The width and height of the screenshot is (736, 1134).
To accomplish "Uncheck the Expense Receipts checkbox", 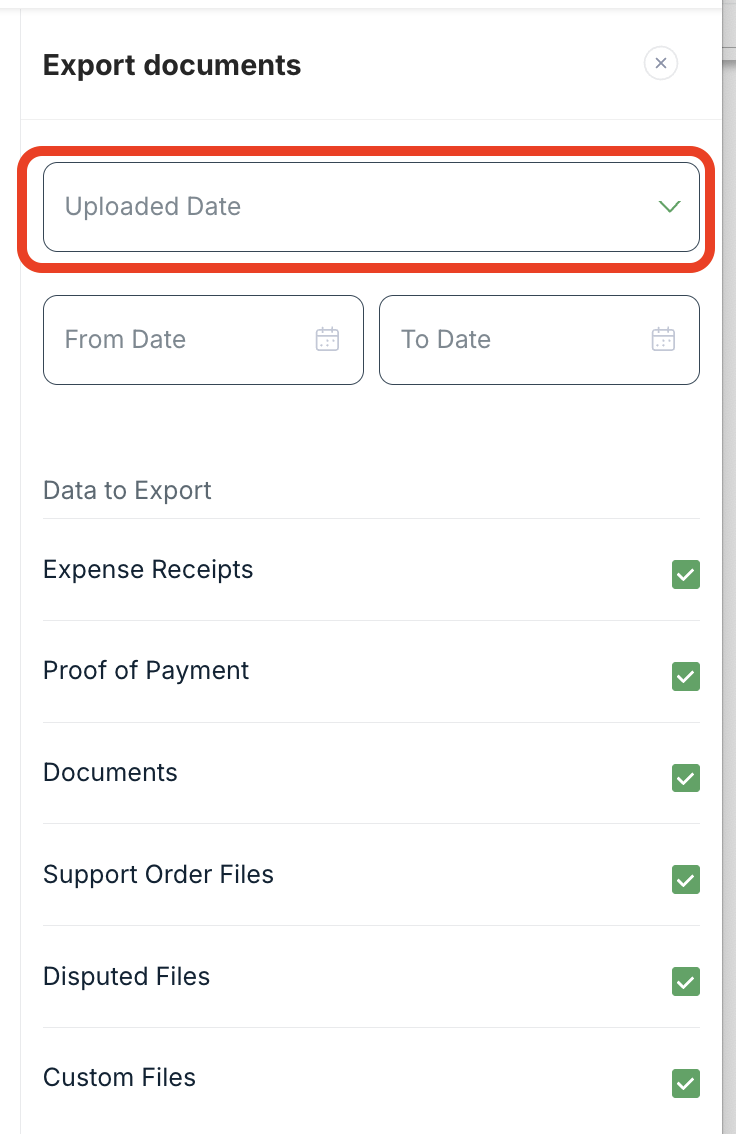I will tap(685, 575).
